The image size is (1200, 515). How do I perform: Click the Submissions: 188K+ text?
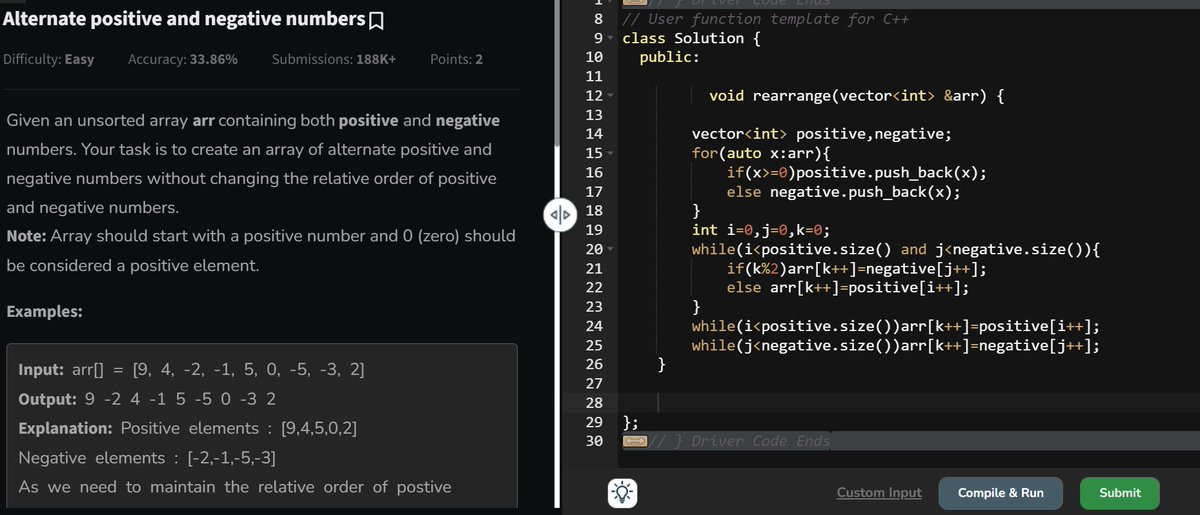[x=334, y=59]
